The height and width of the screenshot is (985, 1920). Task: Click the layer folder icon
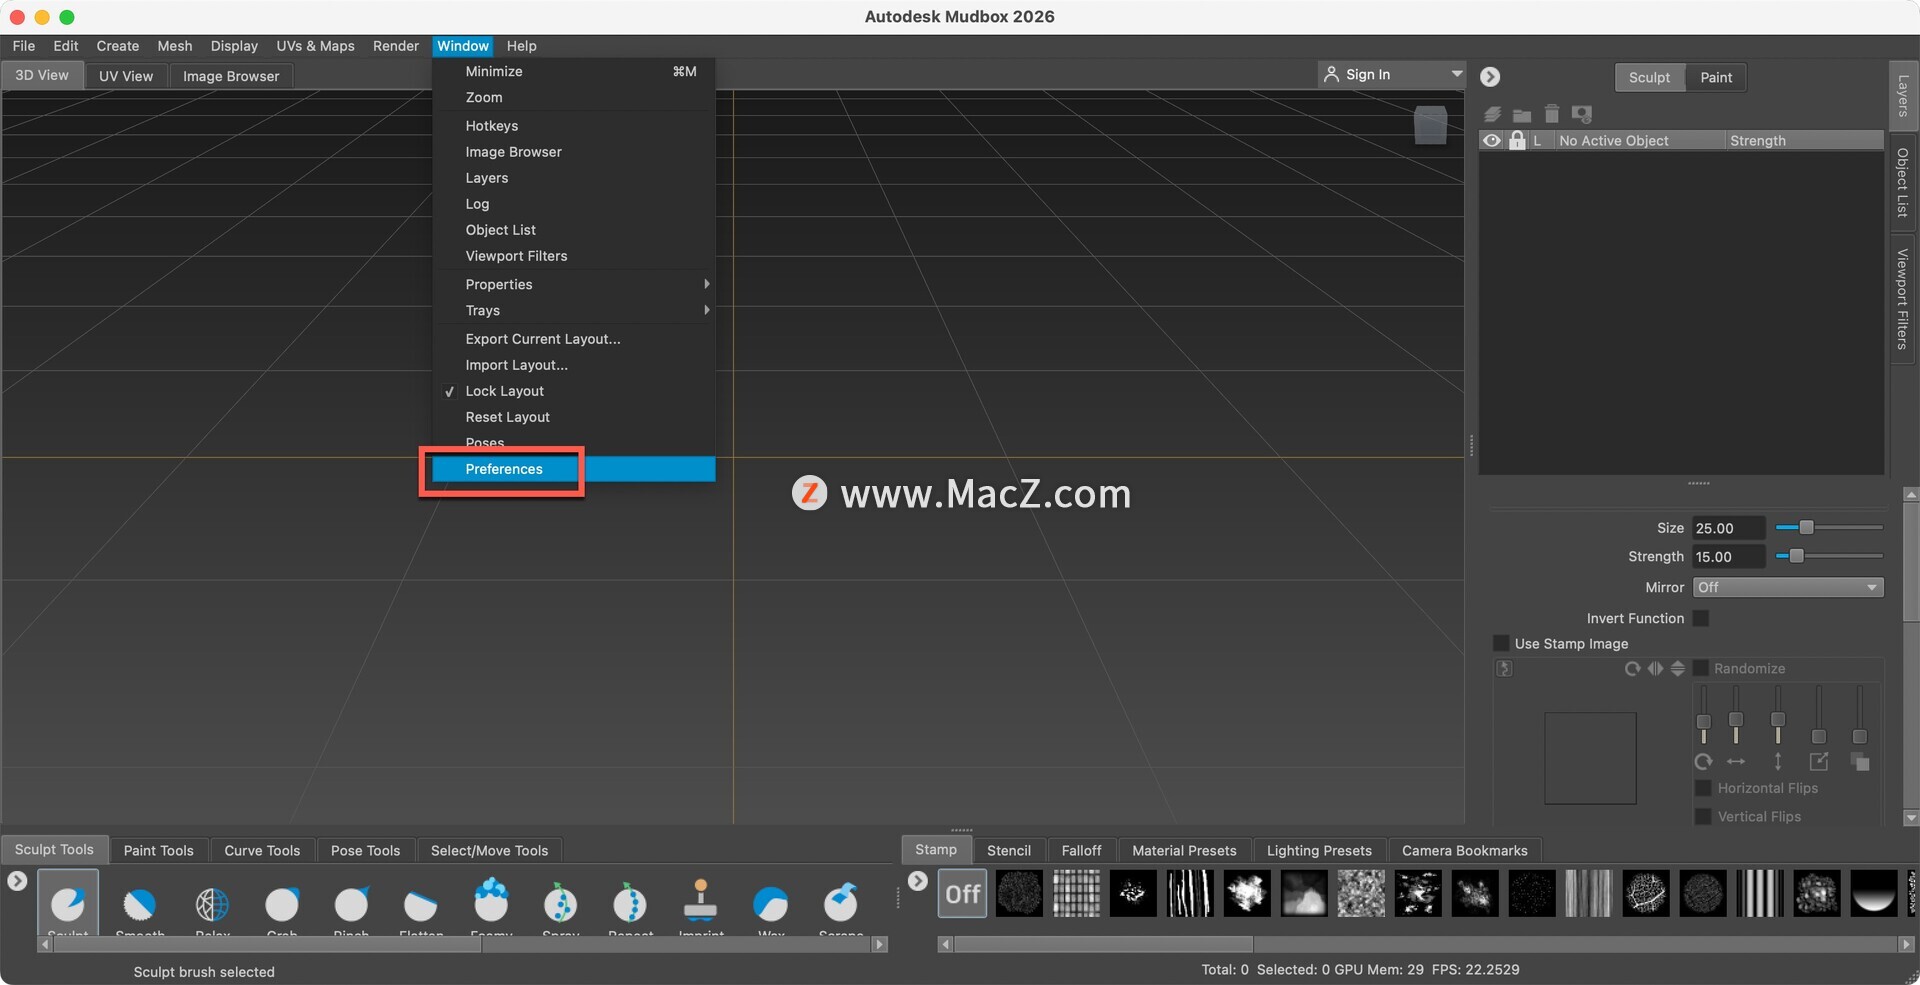1522,115
